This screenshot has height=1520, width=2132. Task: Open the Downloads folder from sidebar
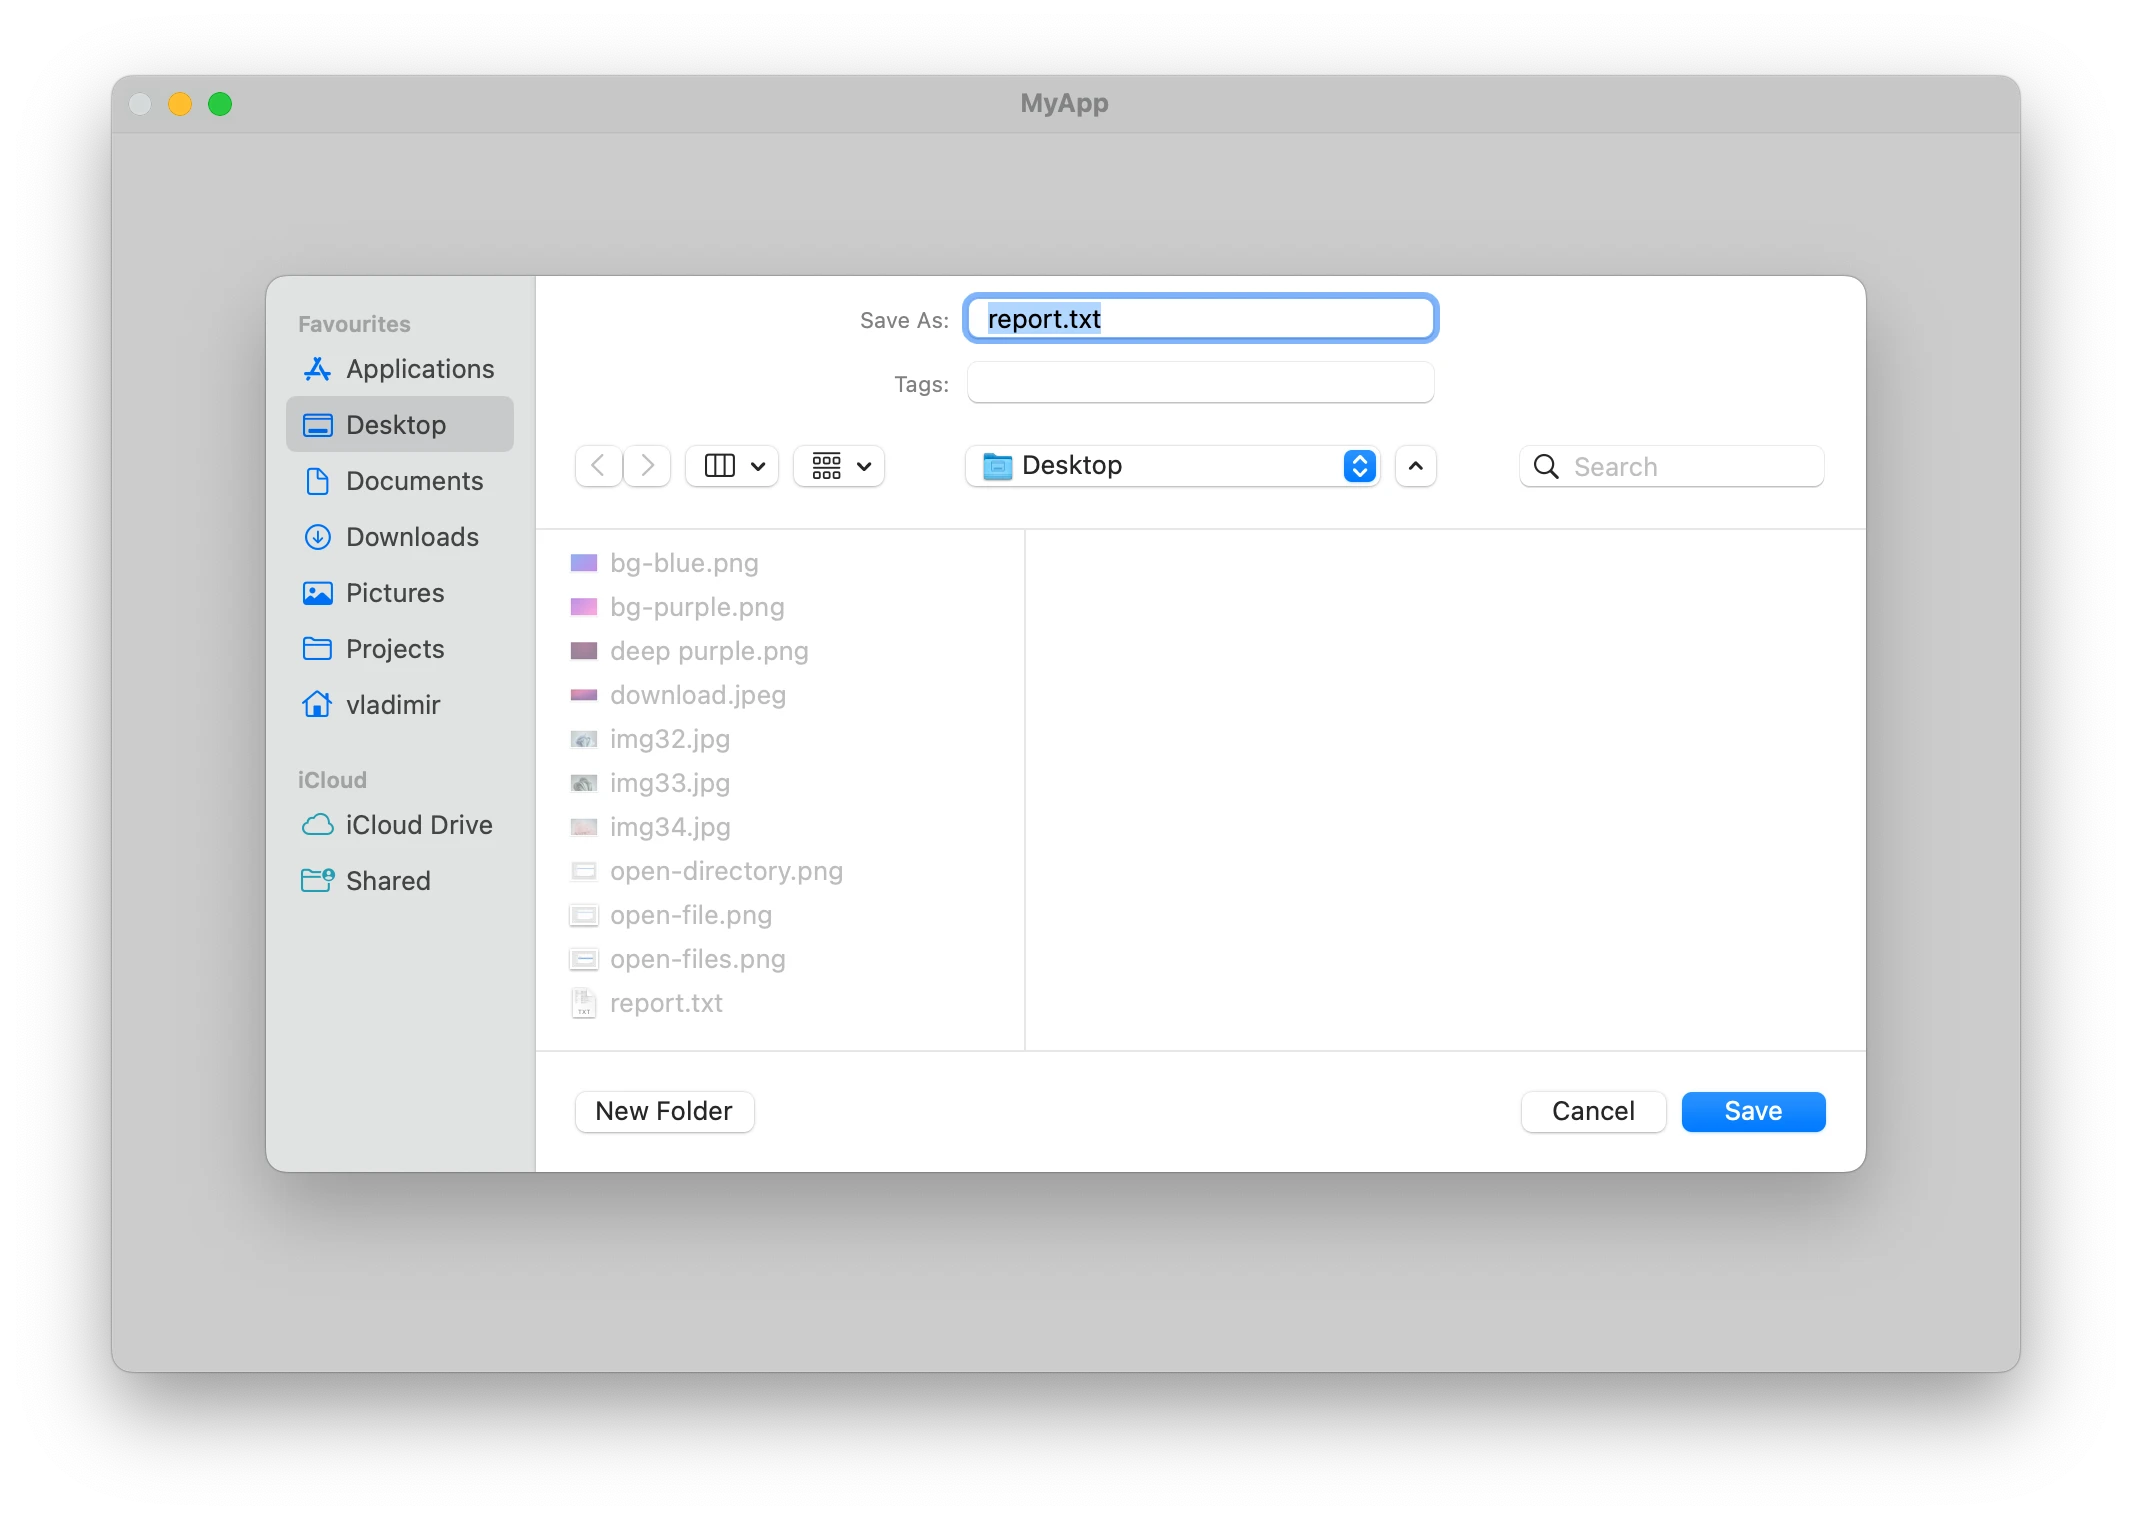click(412, 537)
